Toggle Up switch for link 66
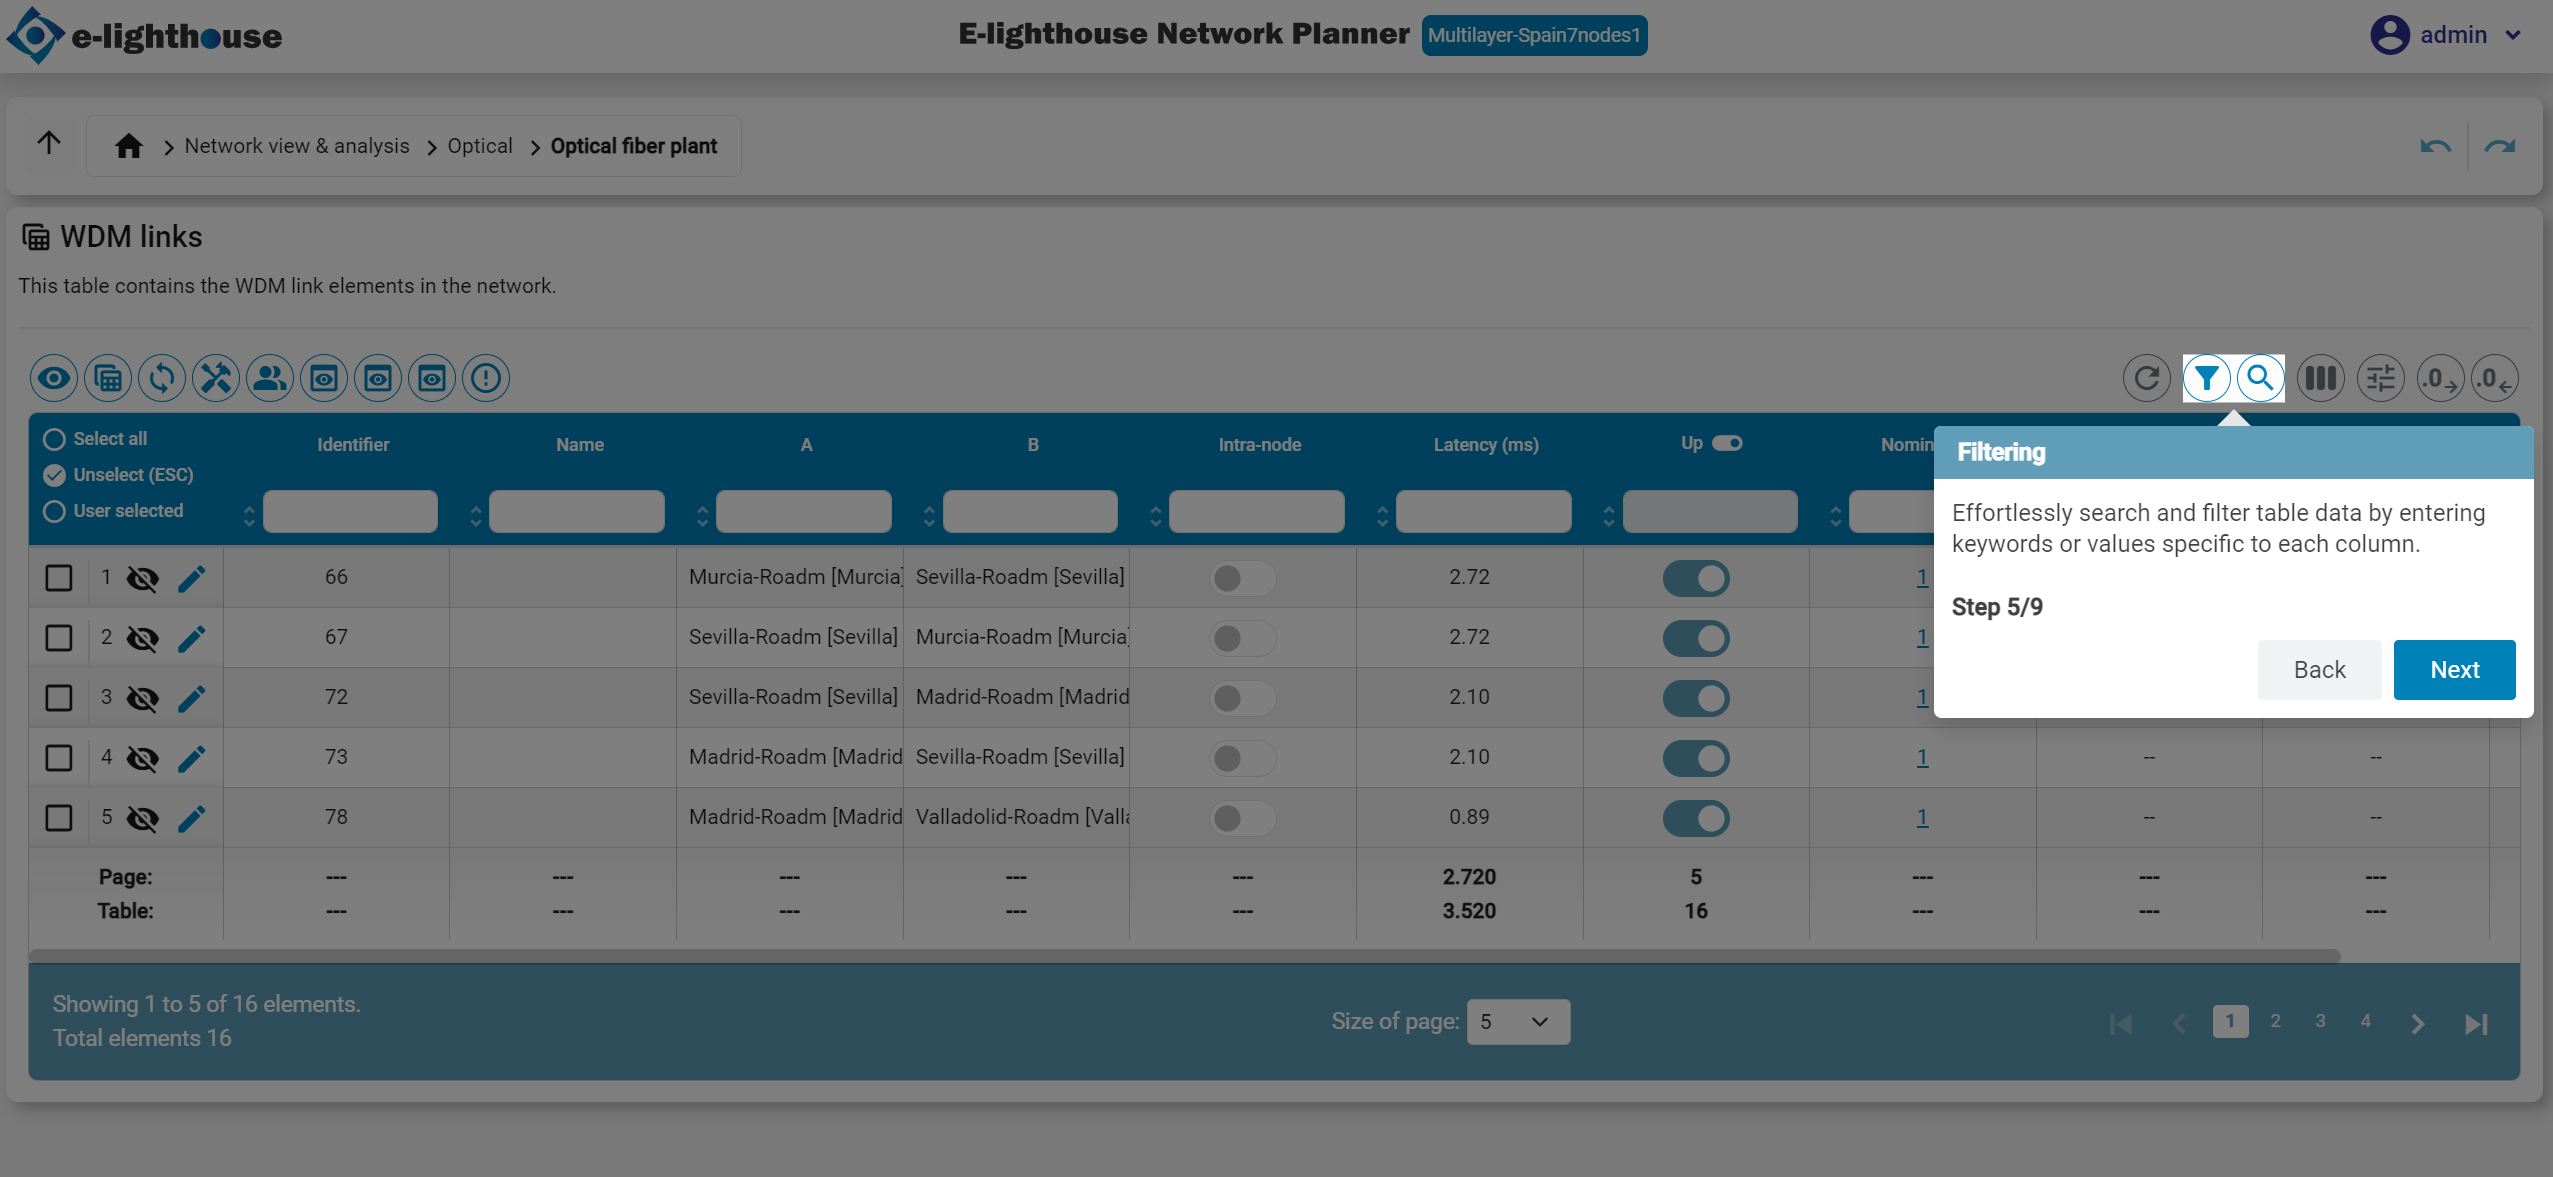Screen dimensions: 2553x1177 tap(1696, 578)
